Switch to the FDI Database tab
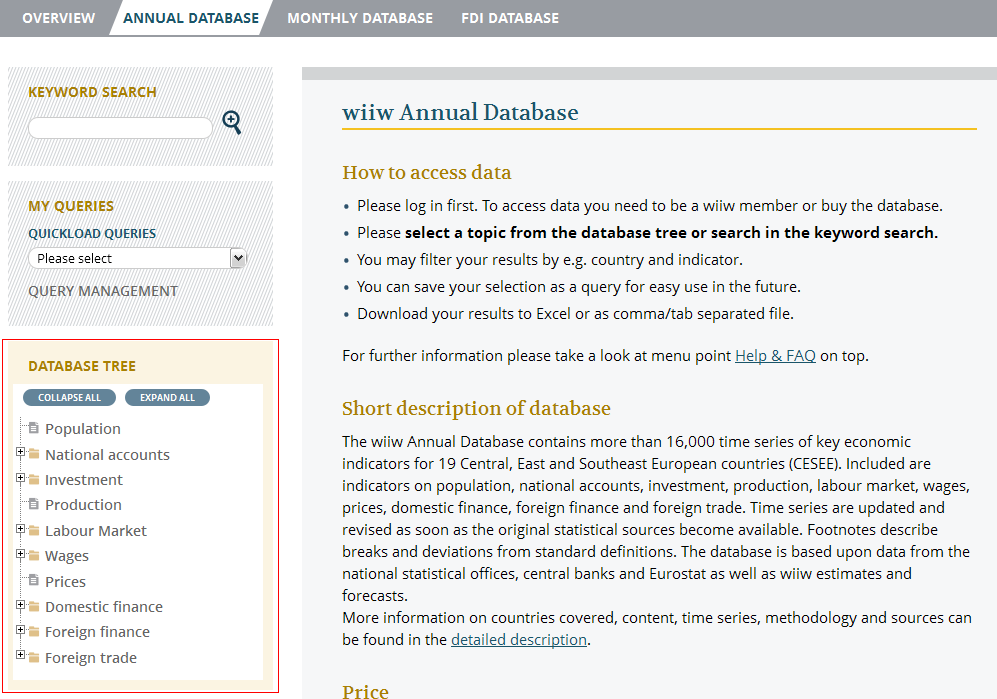 pos(510,18)
